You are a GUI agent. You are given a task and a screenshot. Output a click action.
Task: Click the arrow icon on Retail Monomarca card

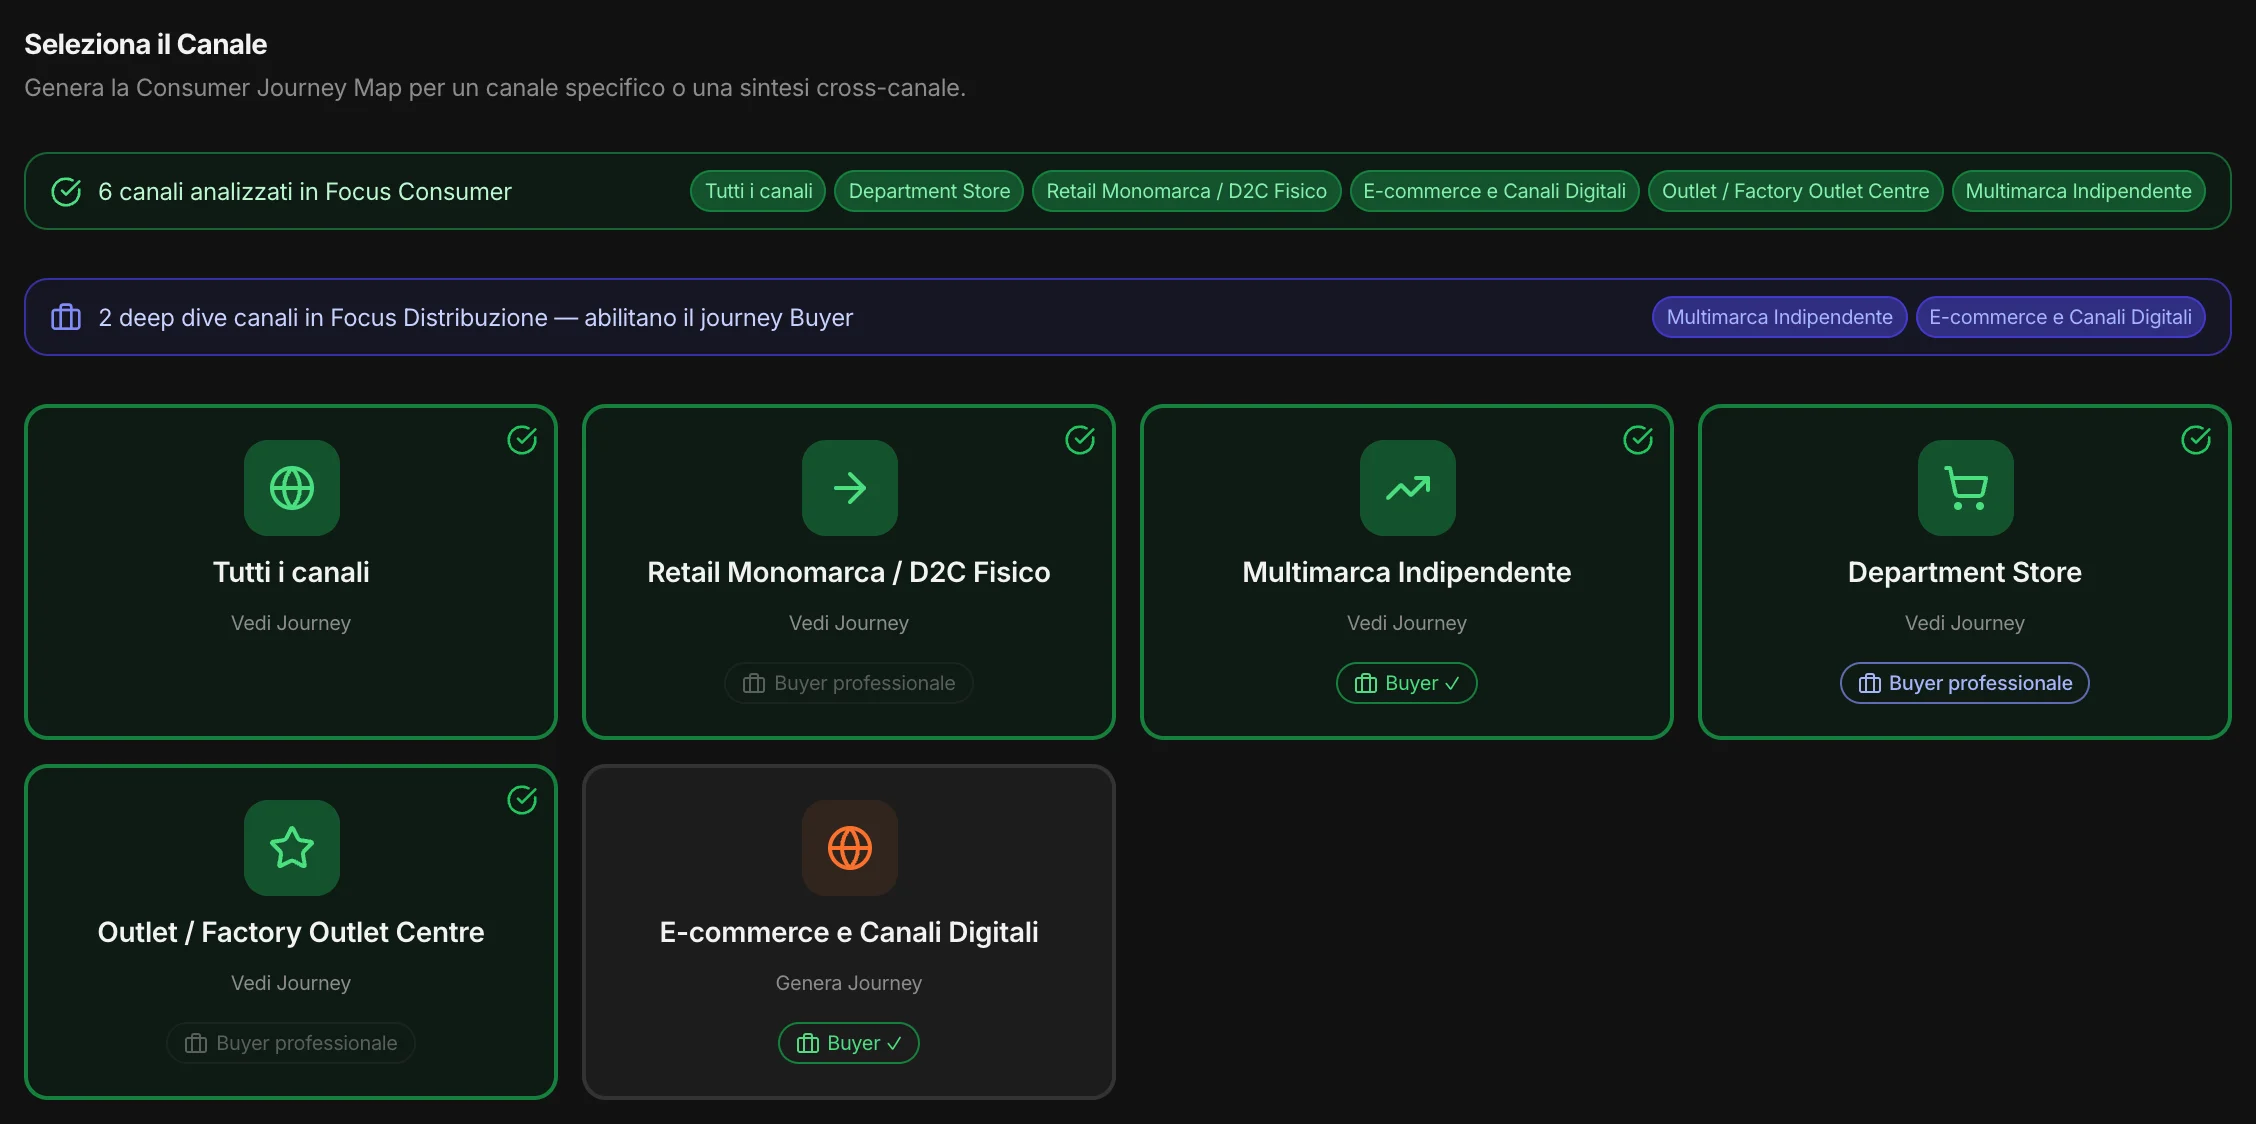pos(850,488)
